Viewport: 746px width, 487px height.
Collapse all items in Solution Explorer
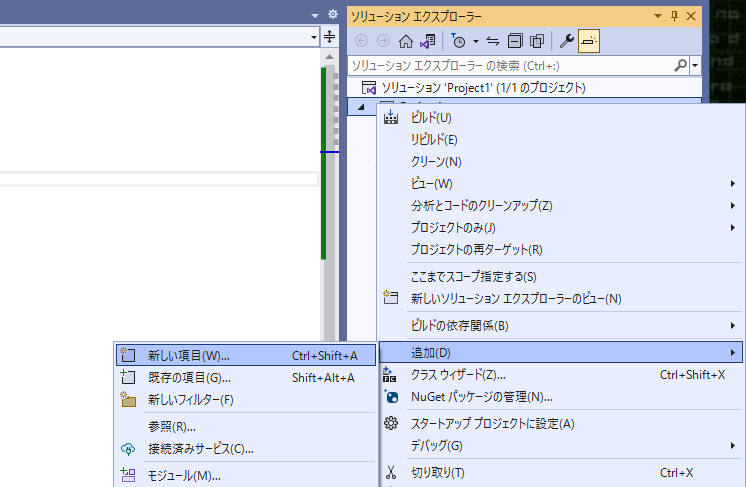pos(515,41)
